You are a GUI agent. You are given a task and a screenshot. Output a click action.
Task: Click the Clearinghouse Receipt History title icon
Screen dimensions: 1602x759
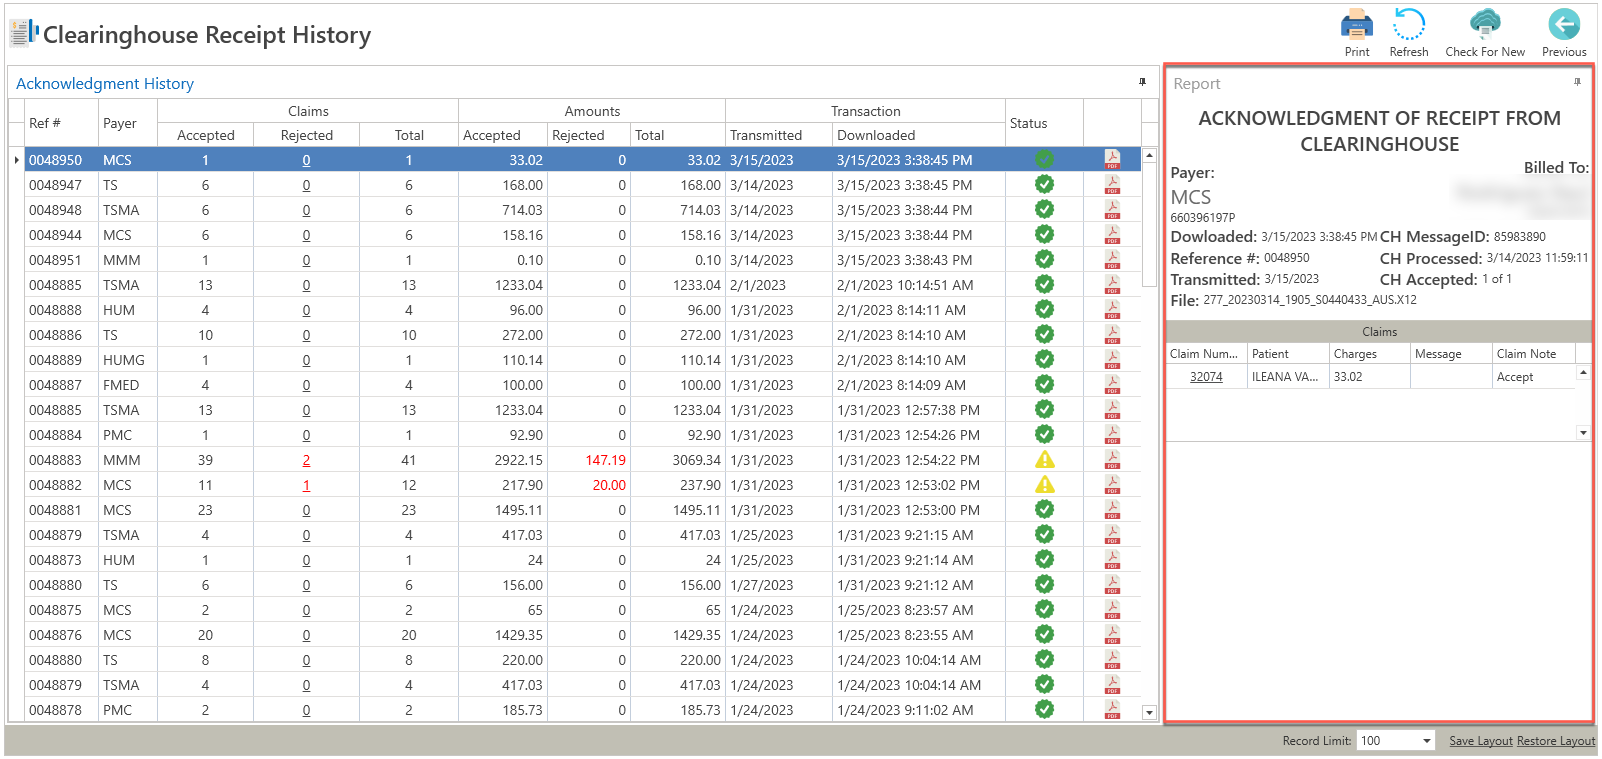click(x=24, y=33)
